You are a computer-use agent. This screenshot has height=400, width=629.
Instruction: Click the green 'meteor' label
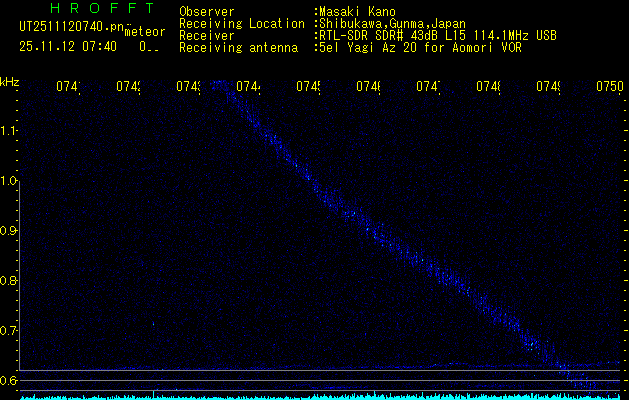point(144,32)
